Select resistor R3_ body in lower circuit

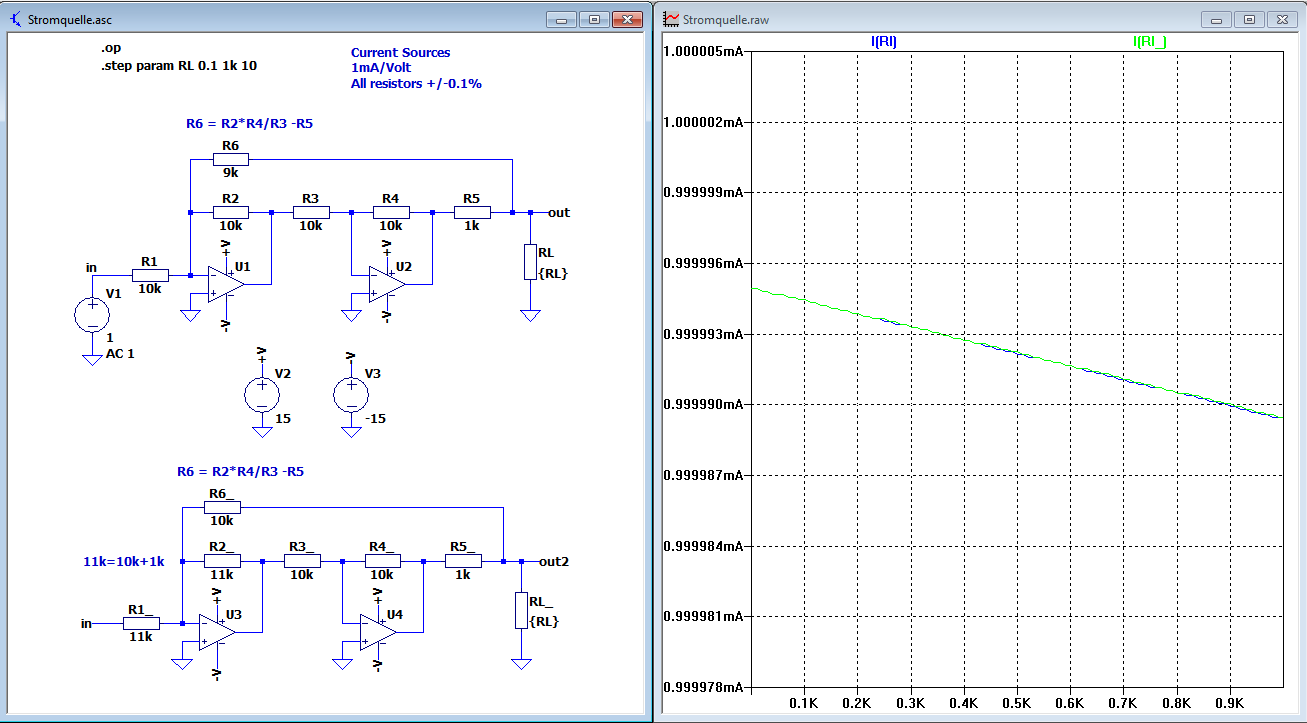coord(302,561)
